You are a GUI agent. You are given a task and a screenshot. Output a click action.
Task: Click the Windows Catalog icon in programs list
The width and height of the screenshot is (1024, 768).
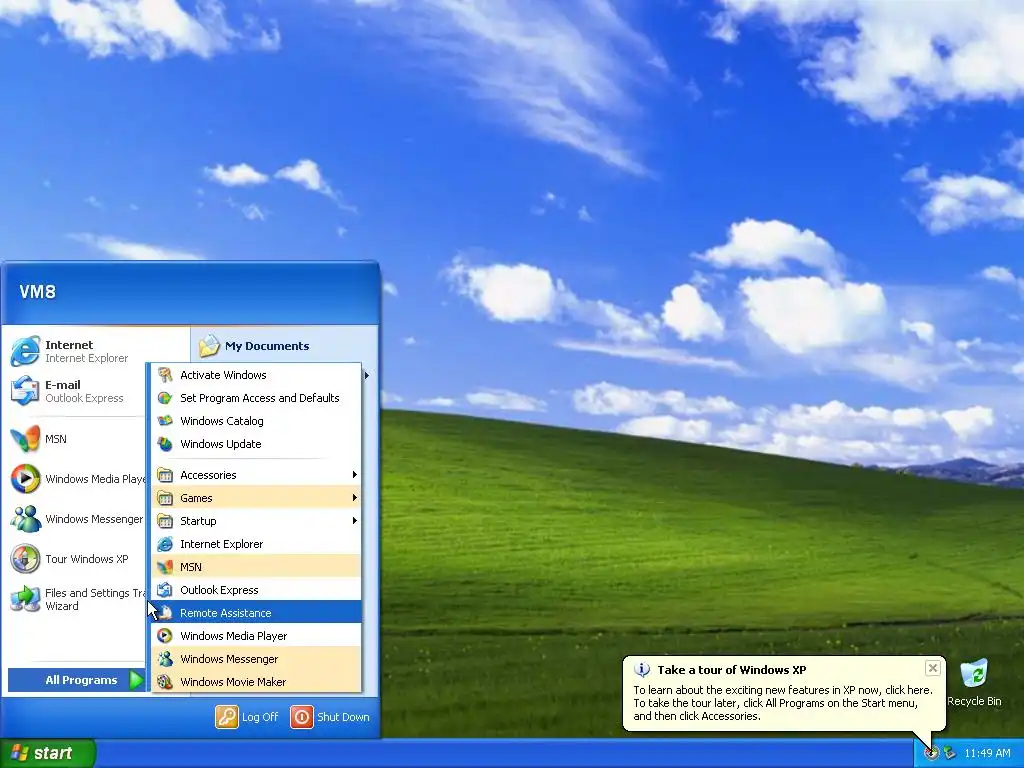[x=165, y=421]
